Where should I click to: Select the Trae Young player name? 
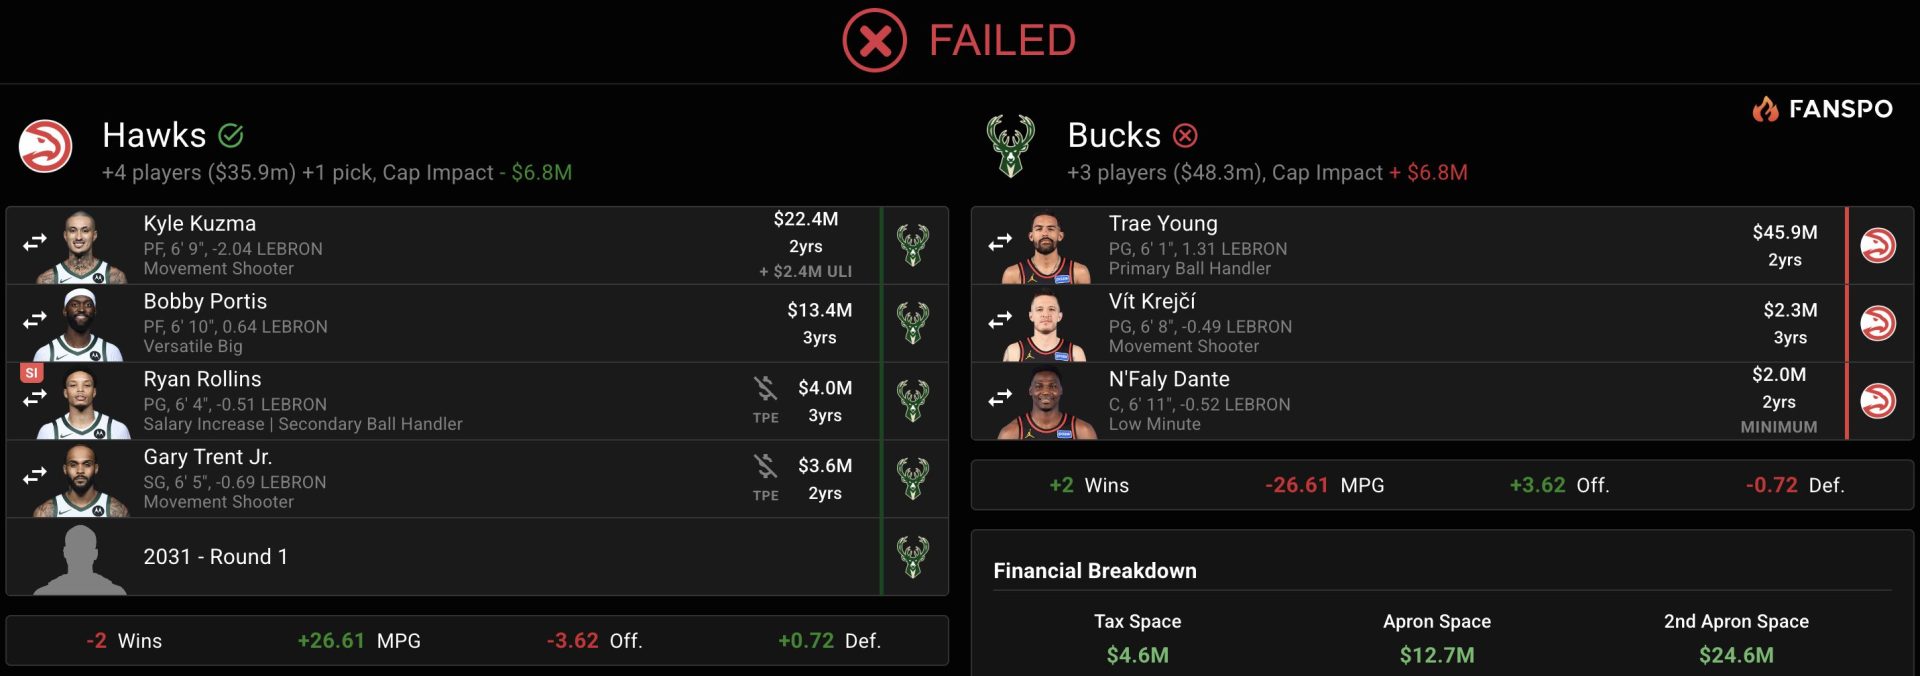[x=1163, y=223]
